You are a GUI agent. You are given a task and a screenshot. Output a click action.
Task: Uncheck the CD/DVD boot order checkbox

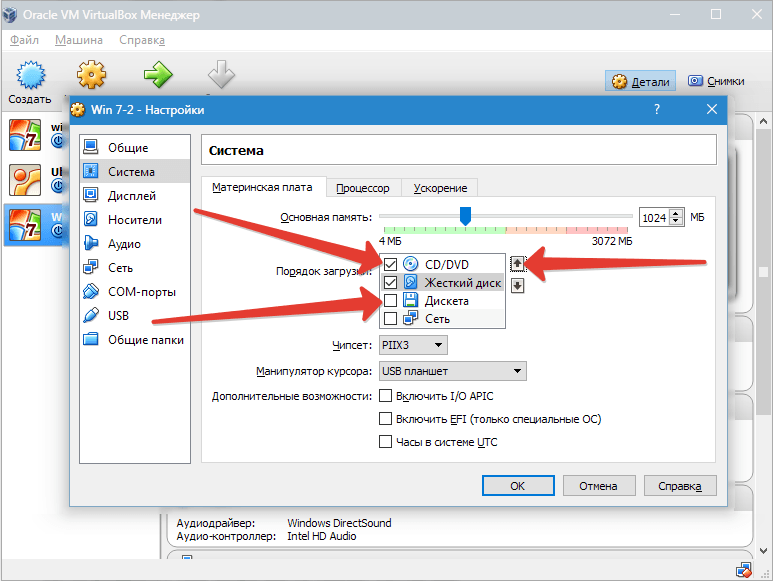coord(390,264)
